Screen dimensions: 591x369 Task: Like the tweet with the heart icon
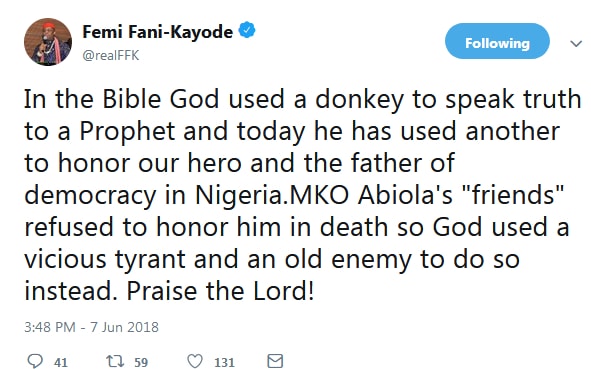[x=195, y=361]
